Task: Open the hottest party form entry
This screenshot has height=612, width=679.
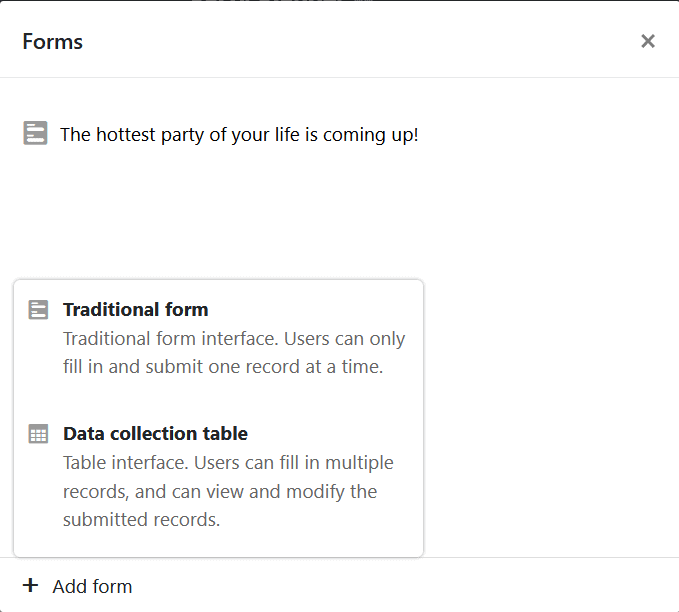Action: coord(239,134)
